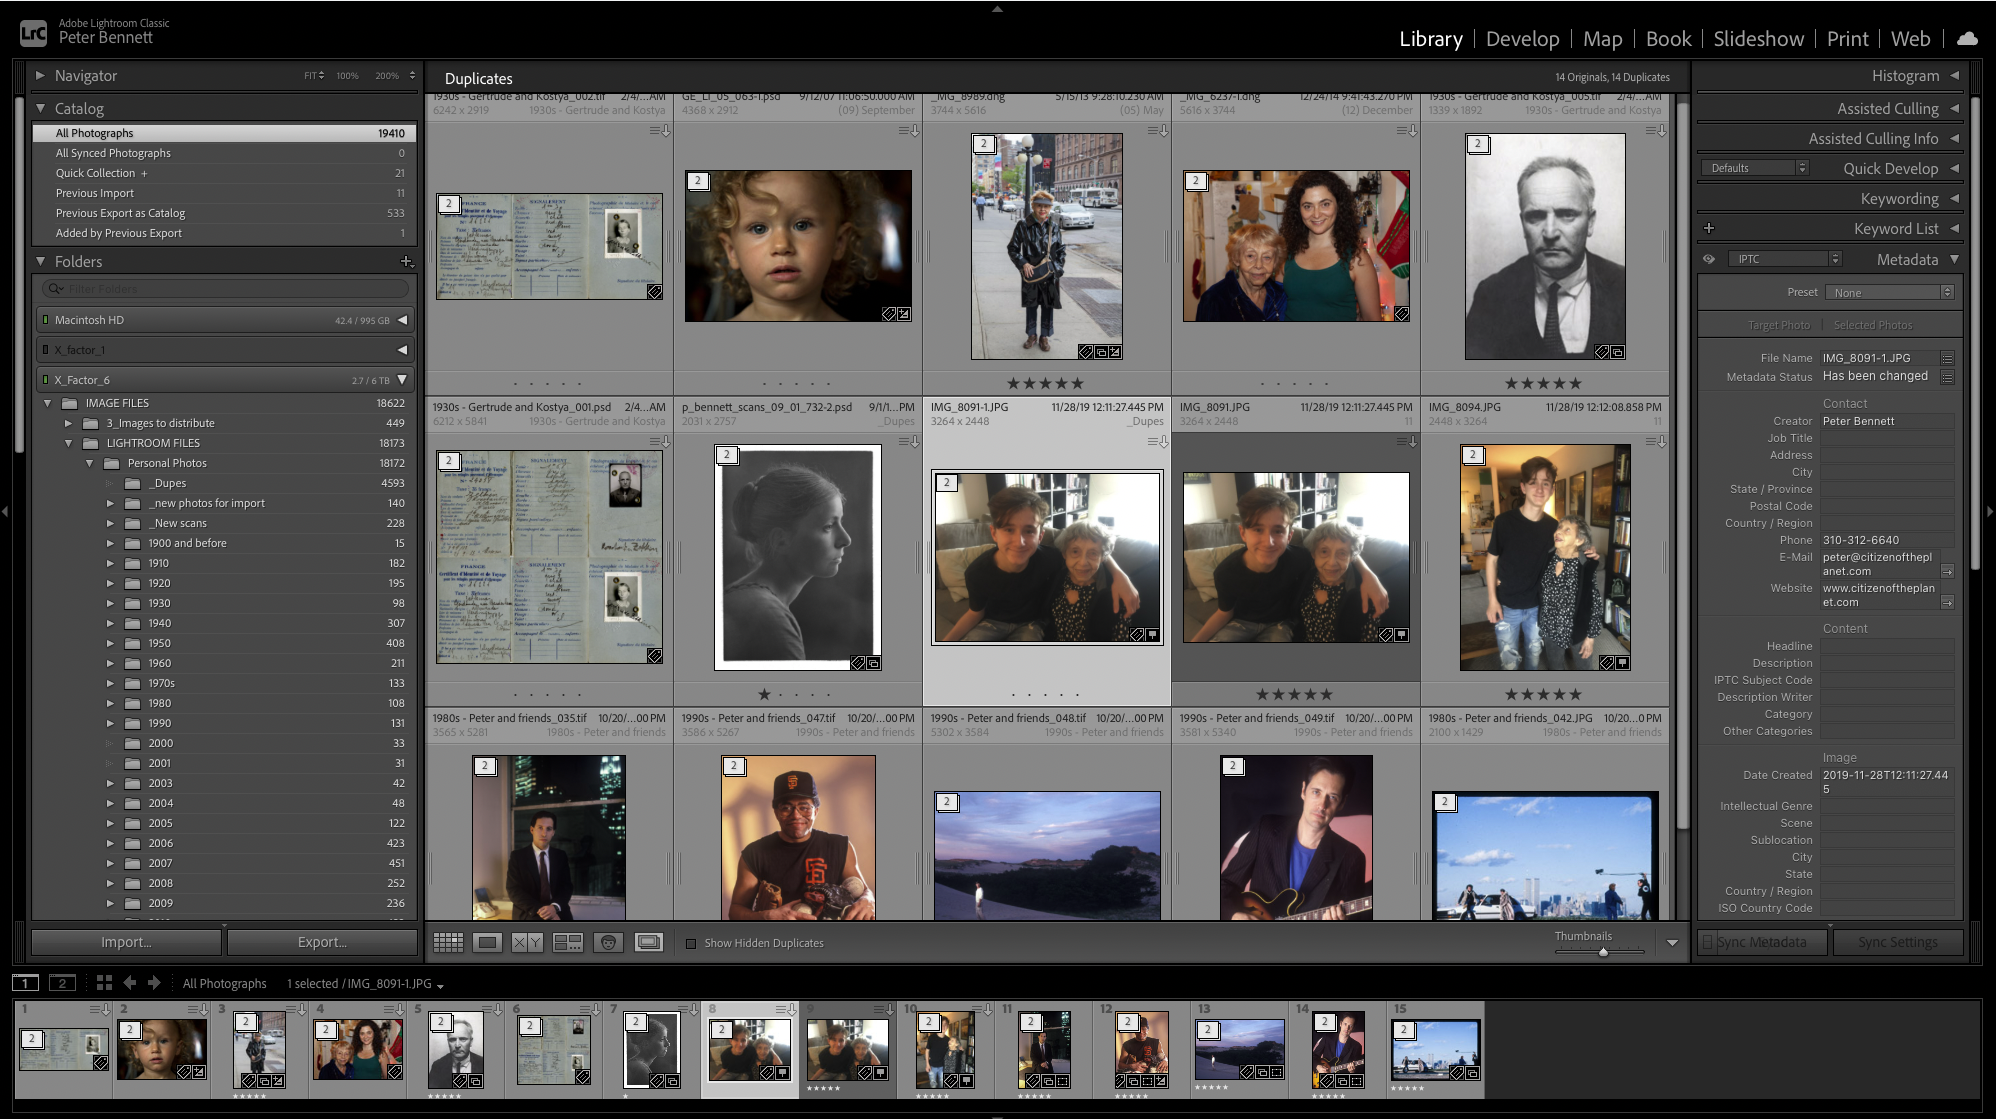This screenshot has width=1996, height=1119.
Task: Collapse the Catalog panel
Action: tap(41, 108)
